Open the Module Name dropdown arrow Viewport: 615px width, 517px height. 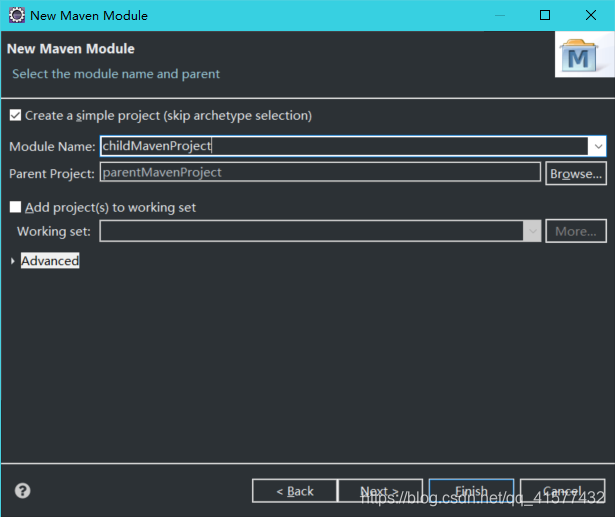(x=598, y=146)
